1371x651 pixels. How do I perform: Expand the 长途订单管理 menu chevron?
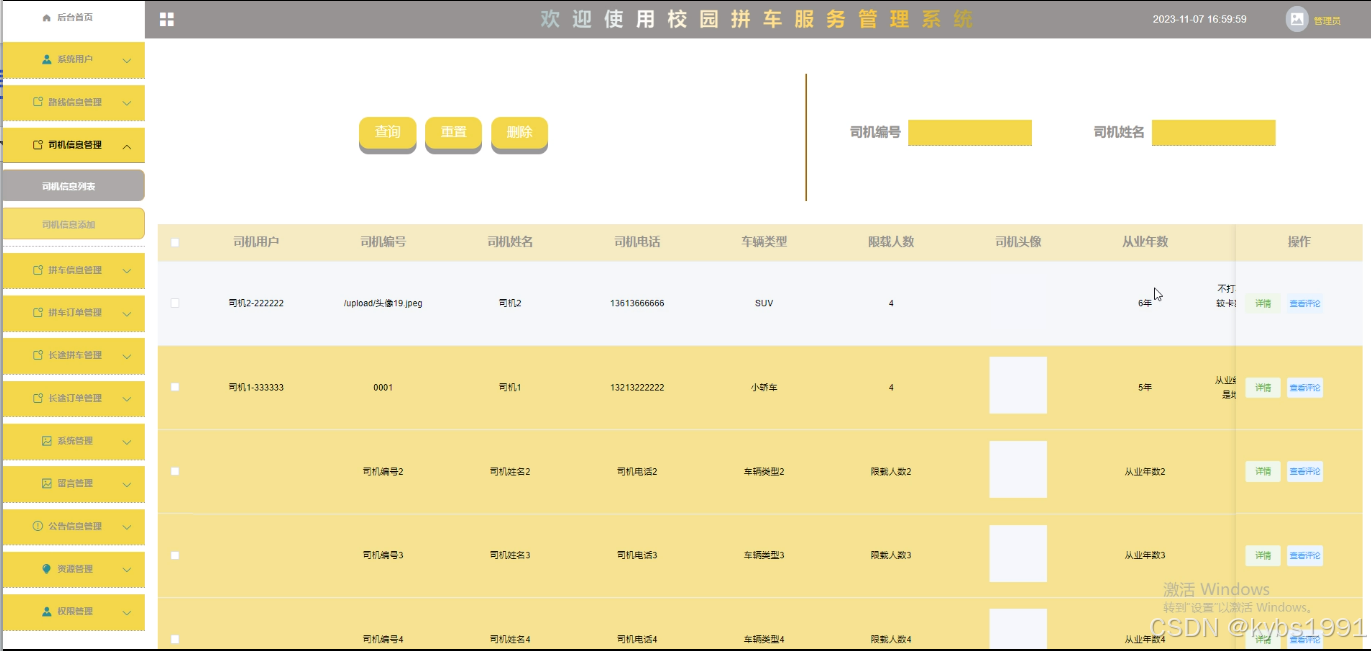(127, 399)
